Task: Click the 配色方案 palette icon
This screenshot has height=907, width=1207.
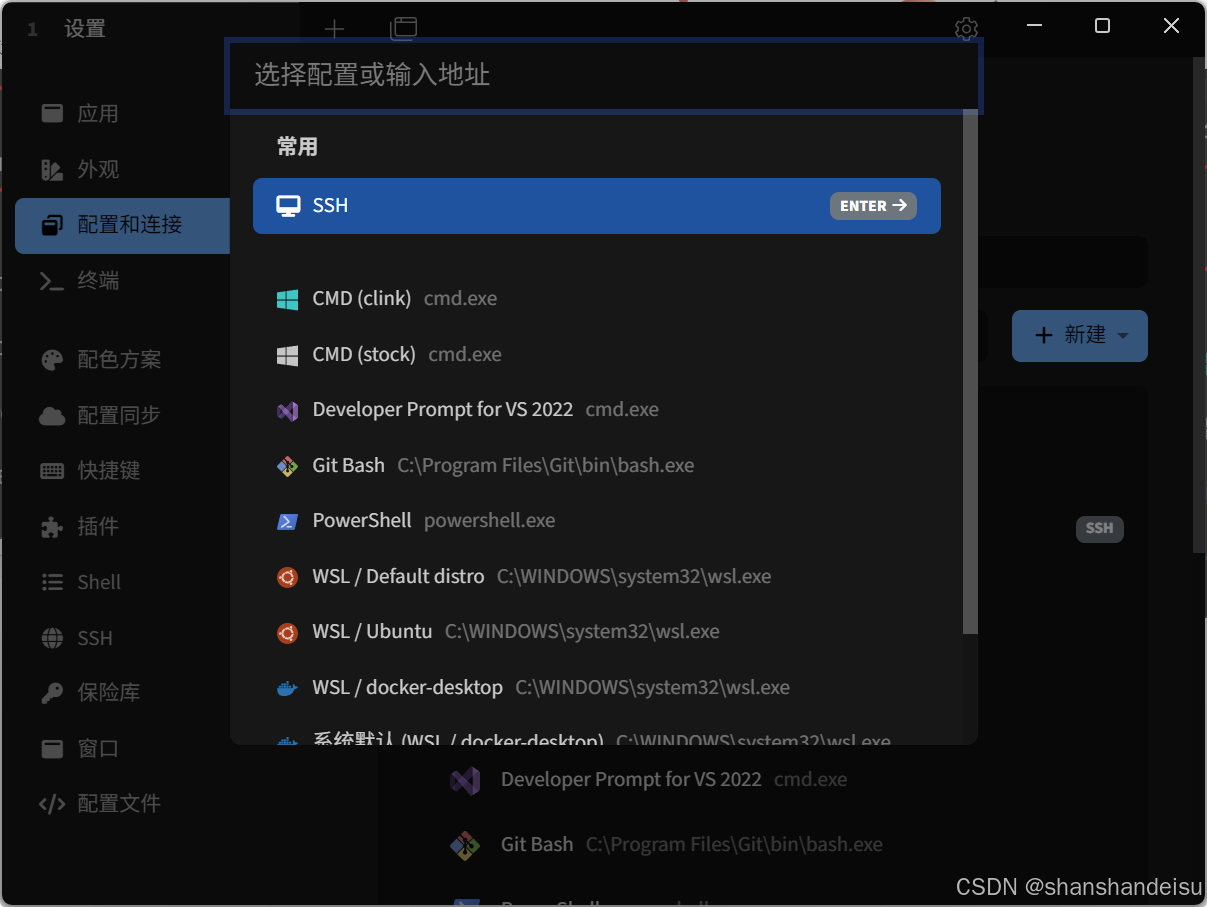Action: point(52,359)
